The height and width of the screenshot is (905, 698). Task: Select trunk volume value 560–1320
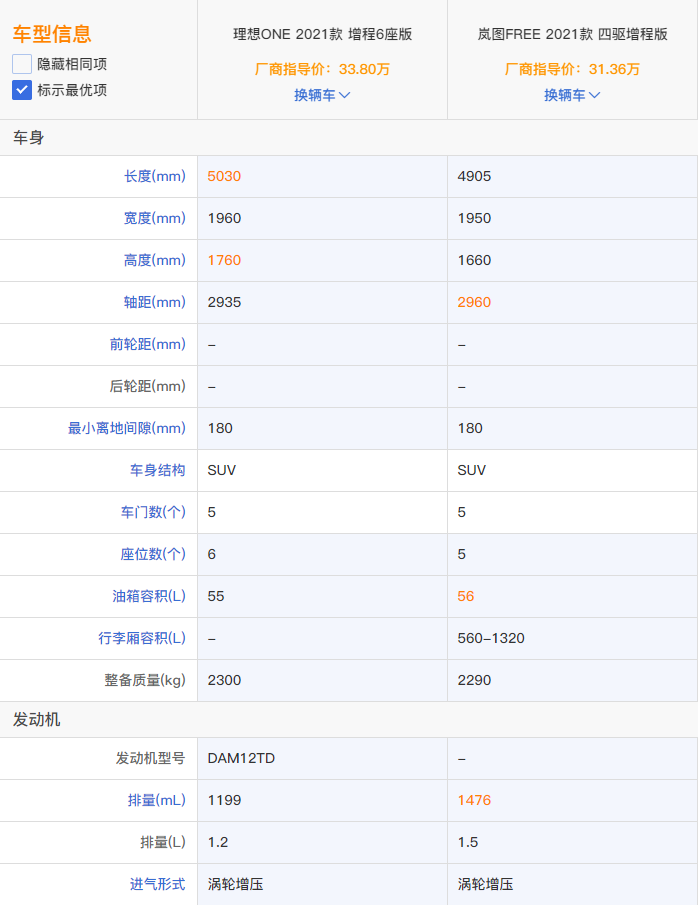point(491,638)
